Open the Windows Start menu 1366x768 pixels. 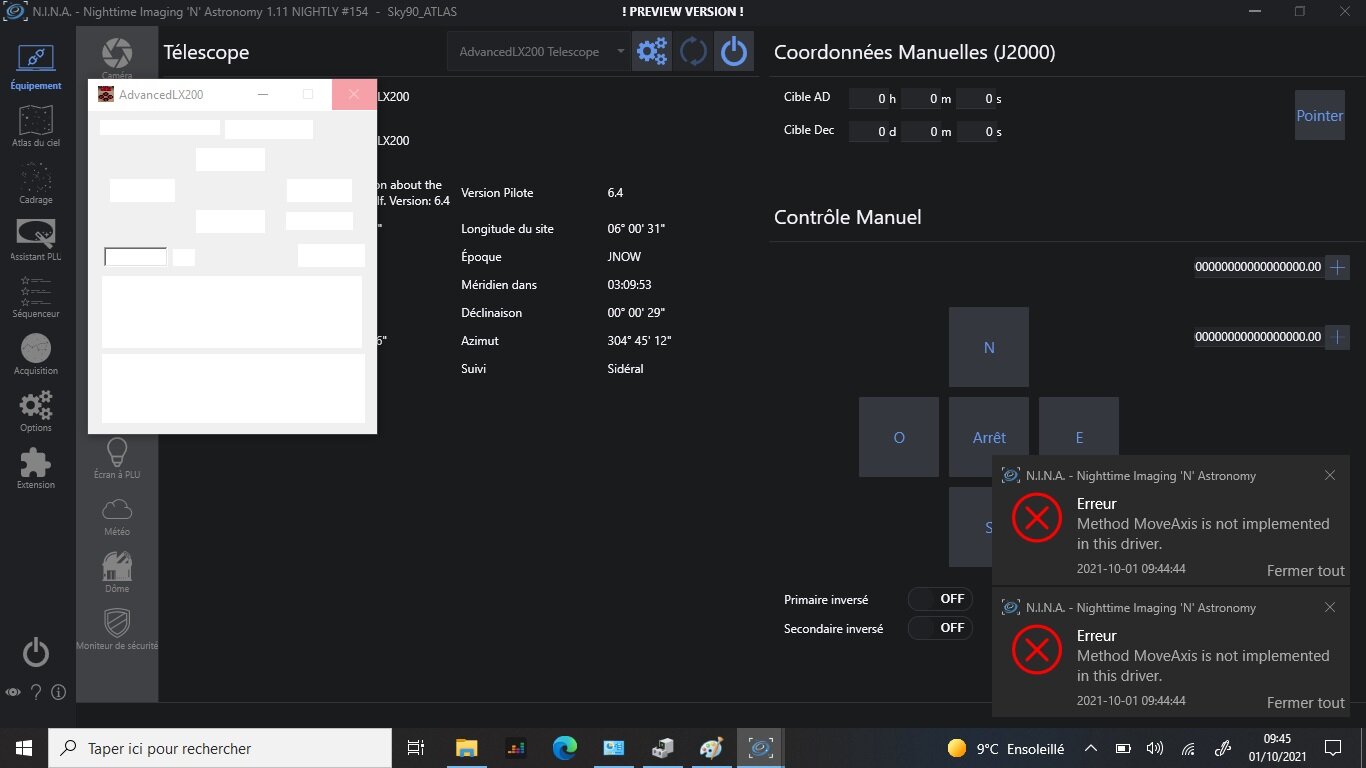tap(24, 748)
